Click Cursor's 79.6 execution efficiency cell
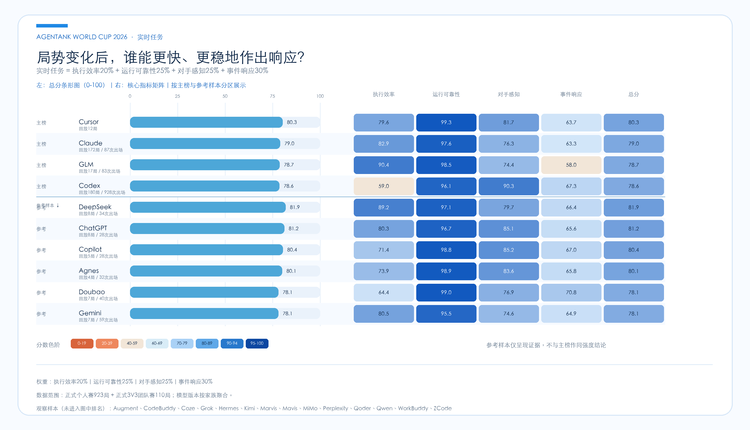The image size is (750, 430). pyautogui.click(x=384, y=122)
